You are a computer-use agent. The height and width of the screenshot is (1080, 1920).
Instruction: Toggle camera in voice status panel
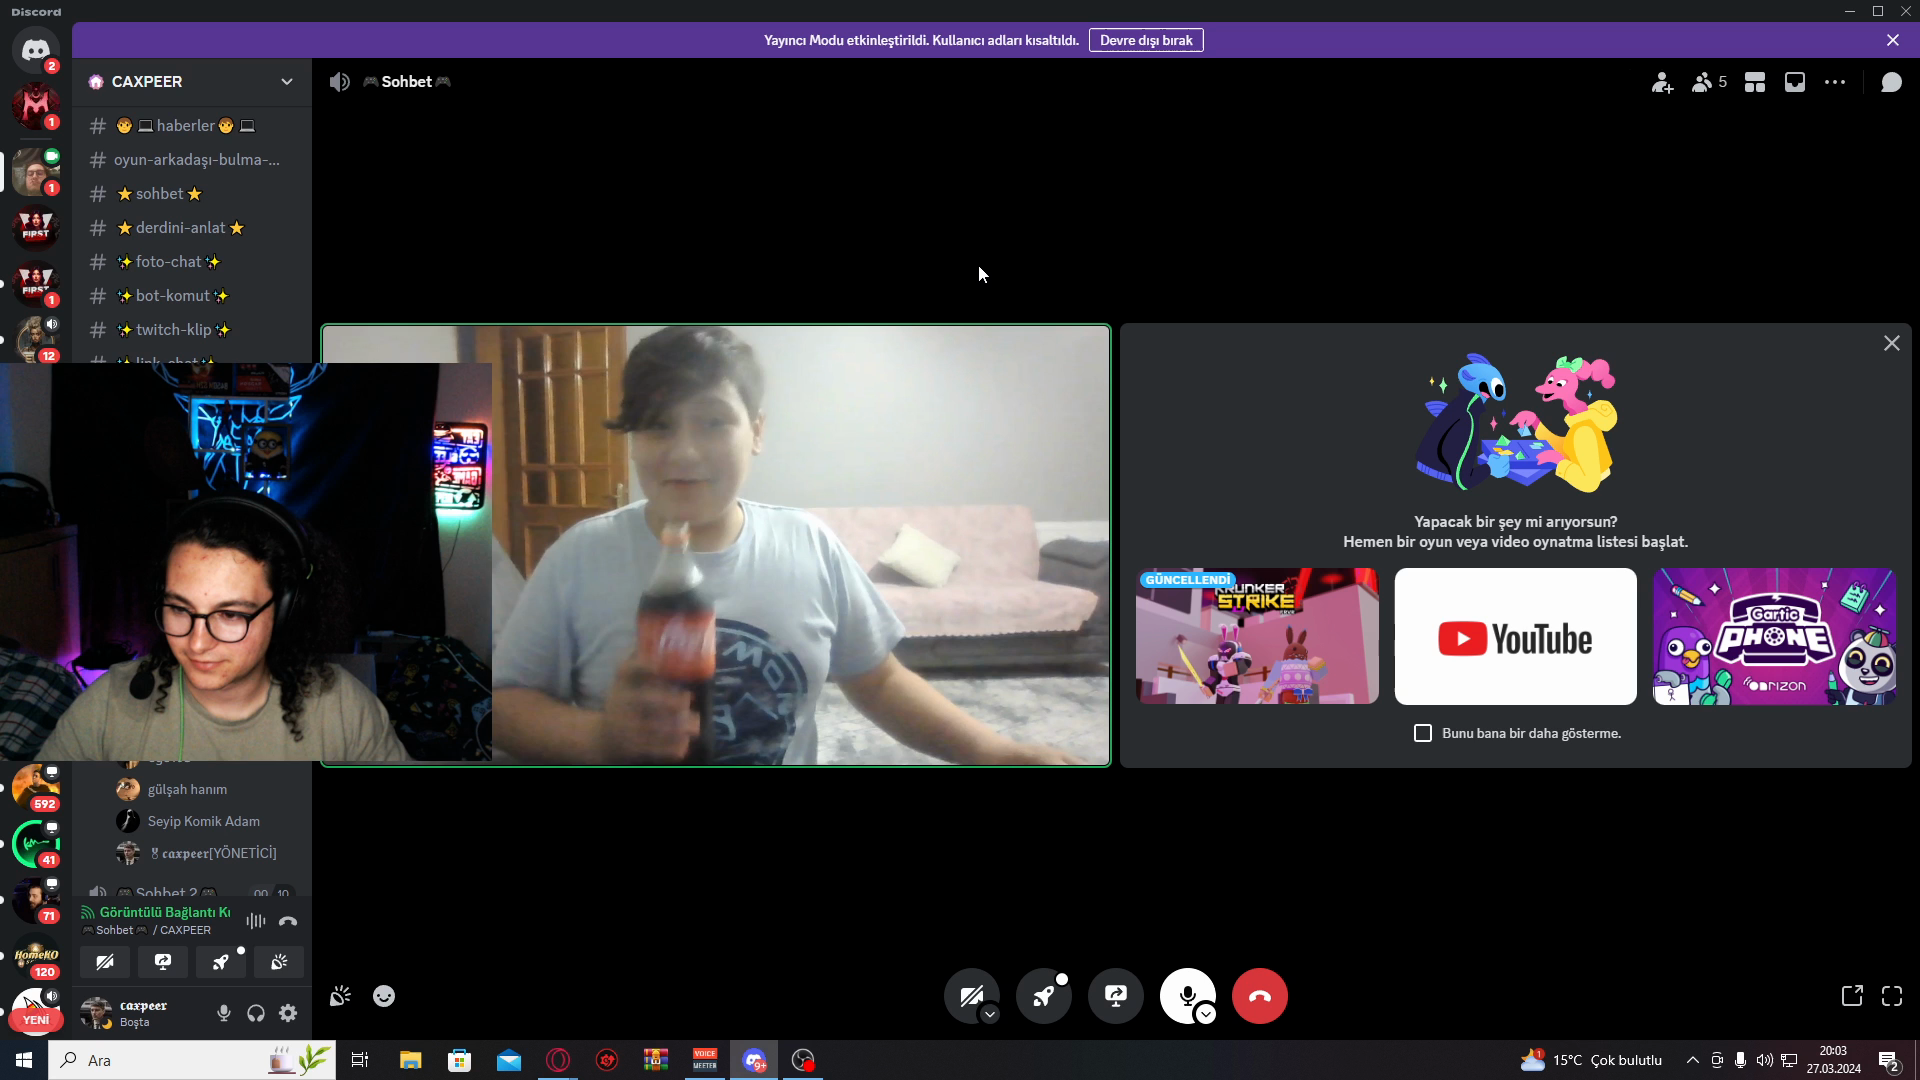click(105, 962)
